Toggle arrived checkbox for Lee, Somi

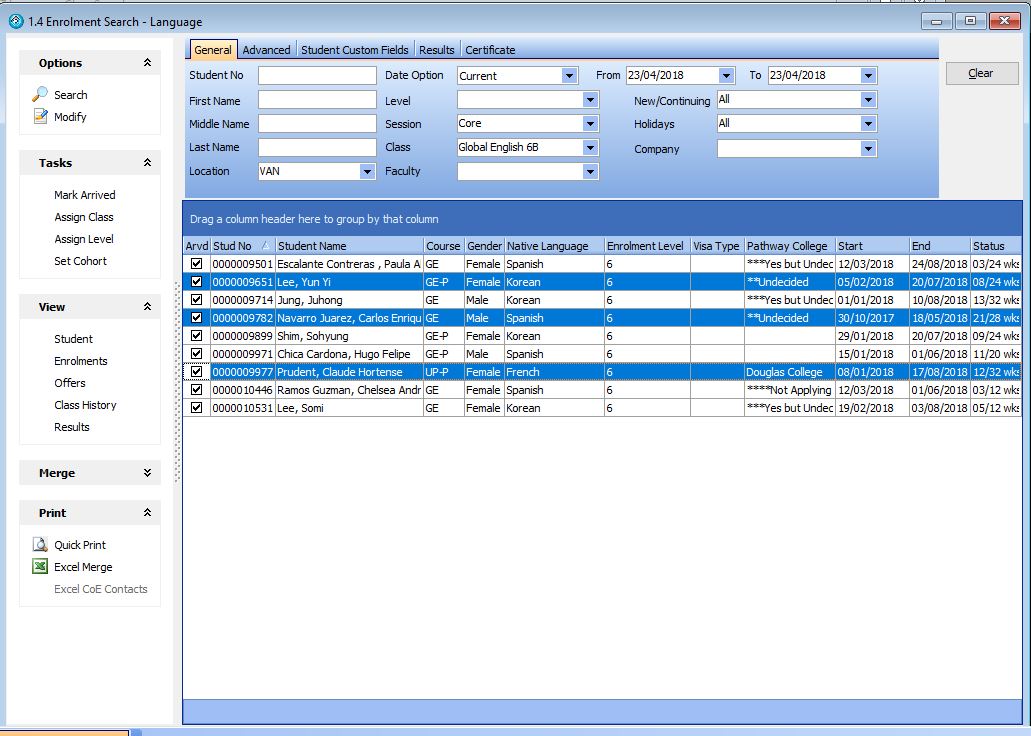[x=196, y=408]
